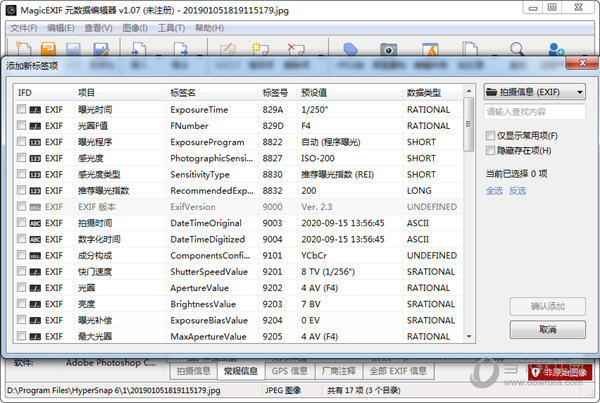The height and width of the screenshot is (403, 600).
Task: Click the 123 icon in ExposureProgram row
Action: [35, 142]
